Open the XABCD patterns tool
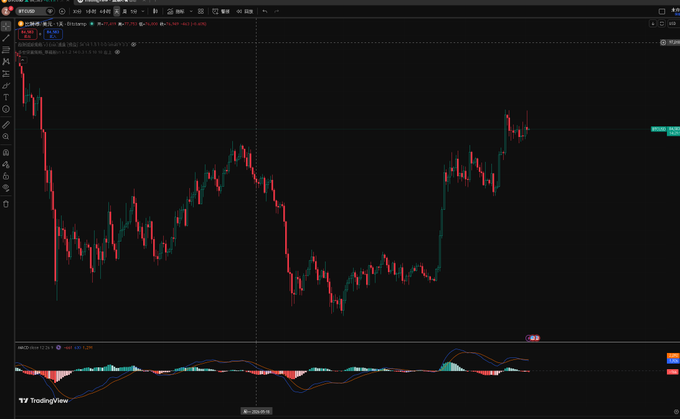Screen dimensions: 680x419 pos(6,62)
